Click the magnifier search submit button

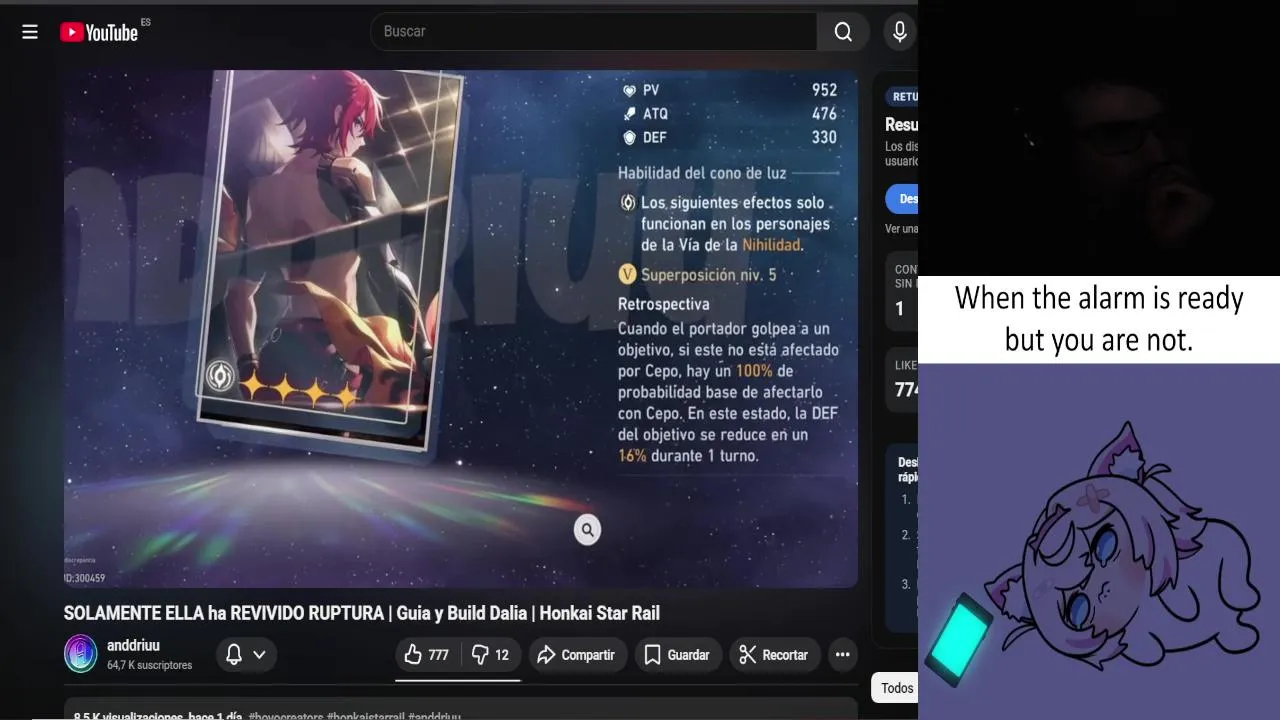point(843,32)
